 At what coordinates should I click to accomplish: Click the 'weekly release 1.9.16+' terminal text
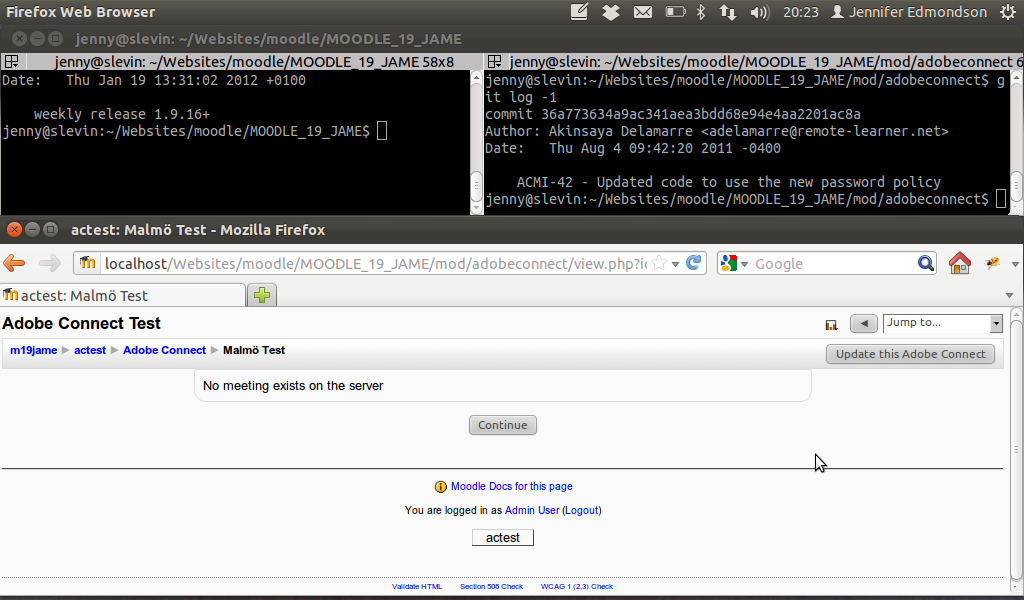pyautogui.click(x=121, y=114)
